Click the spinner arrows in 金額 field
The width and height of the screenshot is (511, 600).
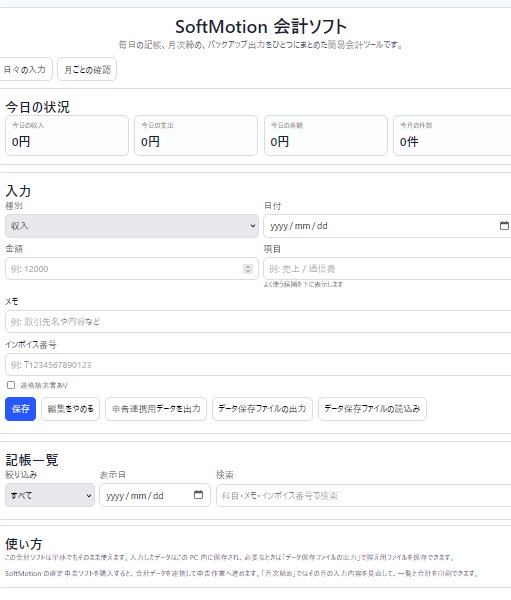click(x=248, y=269)
